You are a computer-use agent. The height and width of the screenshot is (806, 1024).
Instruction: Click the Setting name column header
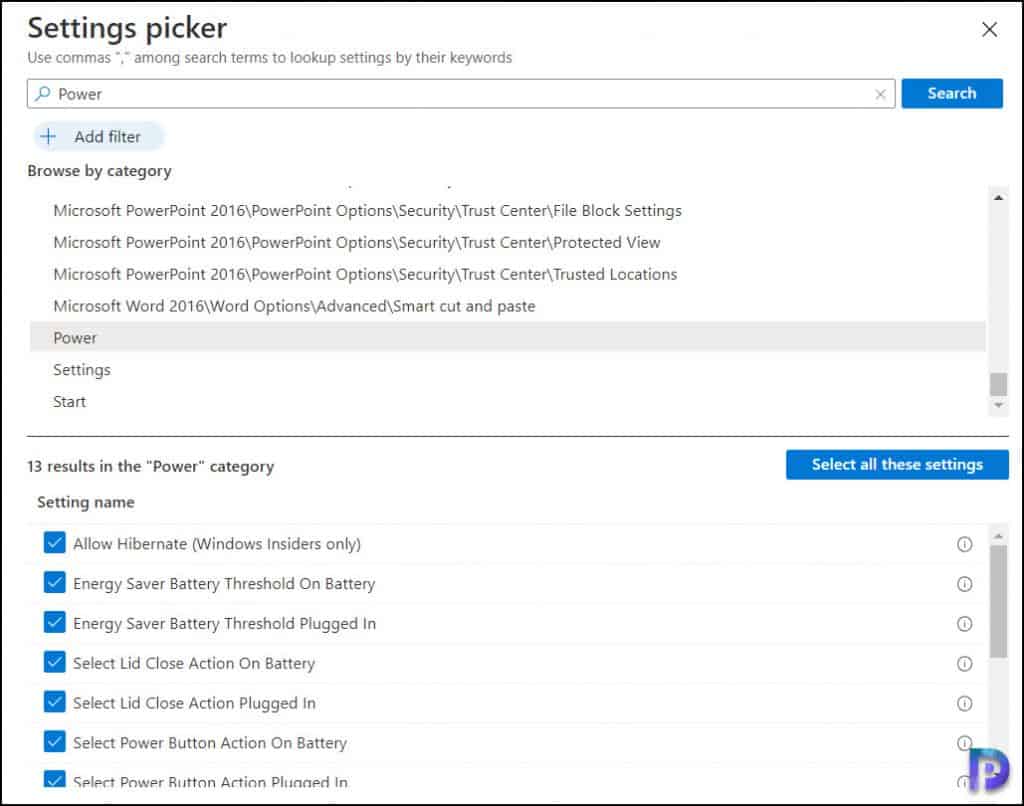(x=86, y=502)
